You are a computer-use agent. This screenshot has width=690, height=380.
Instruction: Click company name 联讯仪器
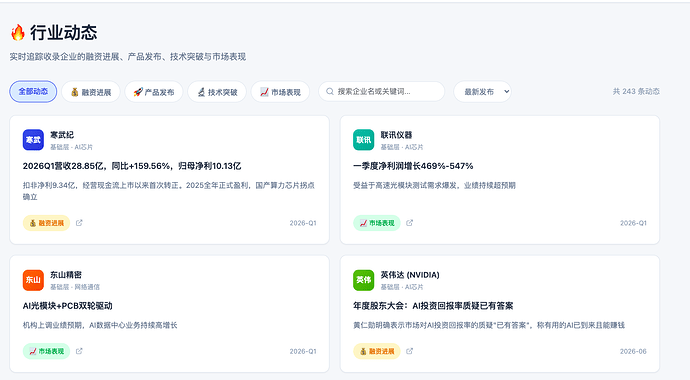click(x=396, y=135)
